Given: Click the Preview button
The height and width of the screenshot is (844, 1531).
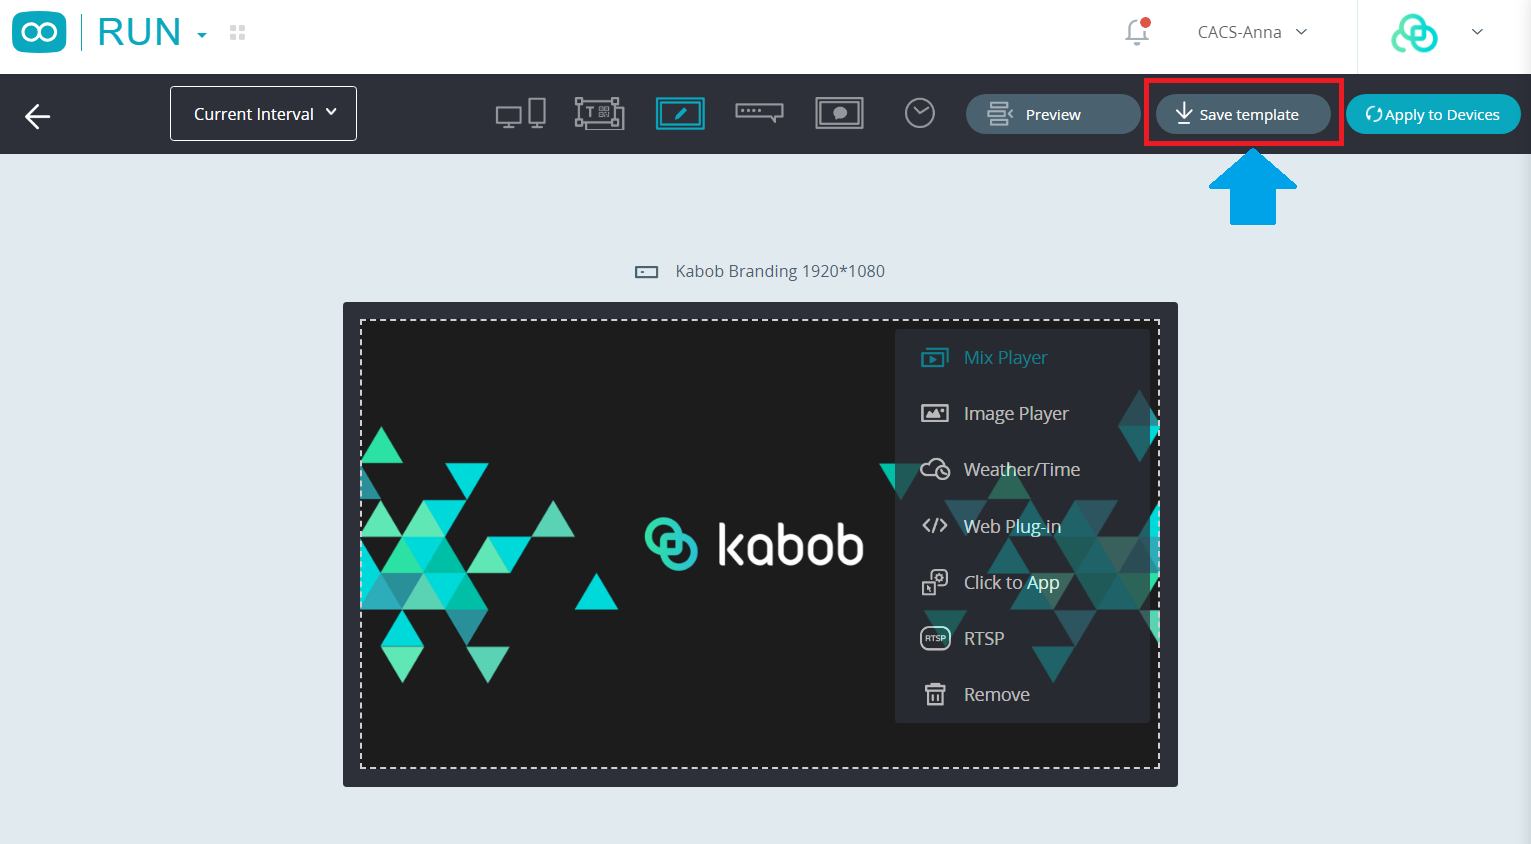Looking at the screenshot, I should coord(1053,114).
